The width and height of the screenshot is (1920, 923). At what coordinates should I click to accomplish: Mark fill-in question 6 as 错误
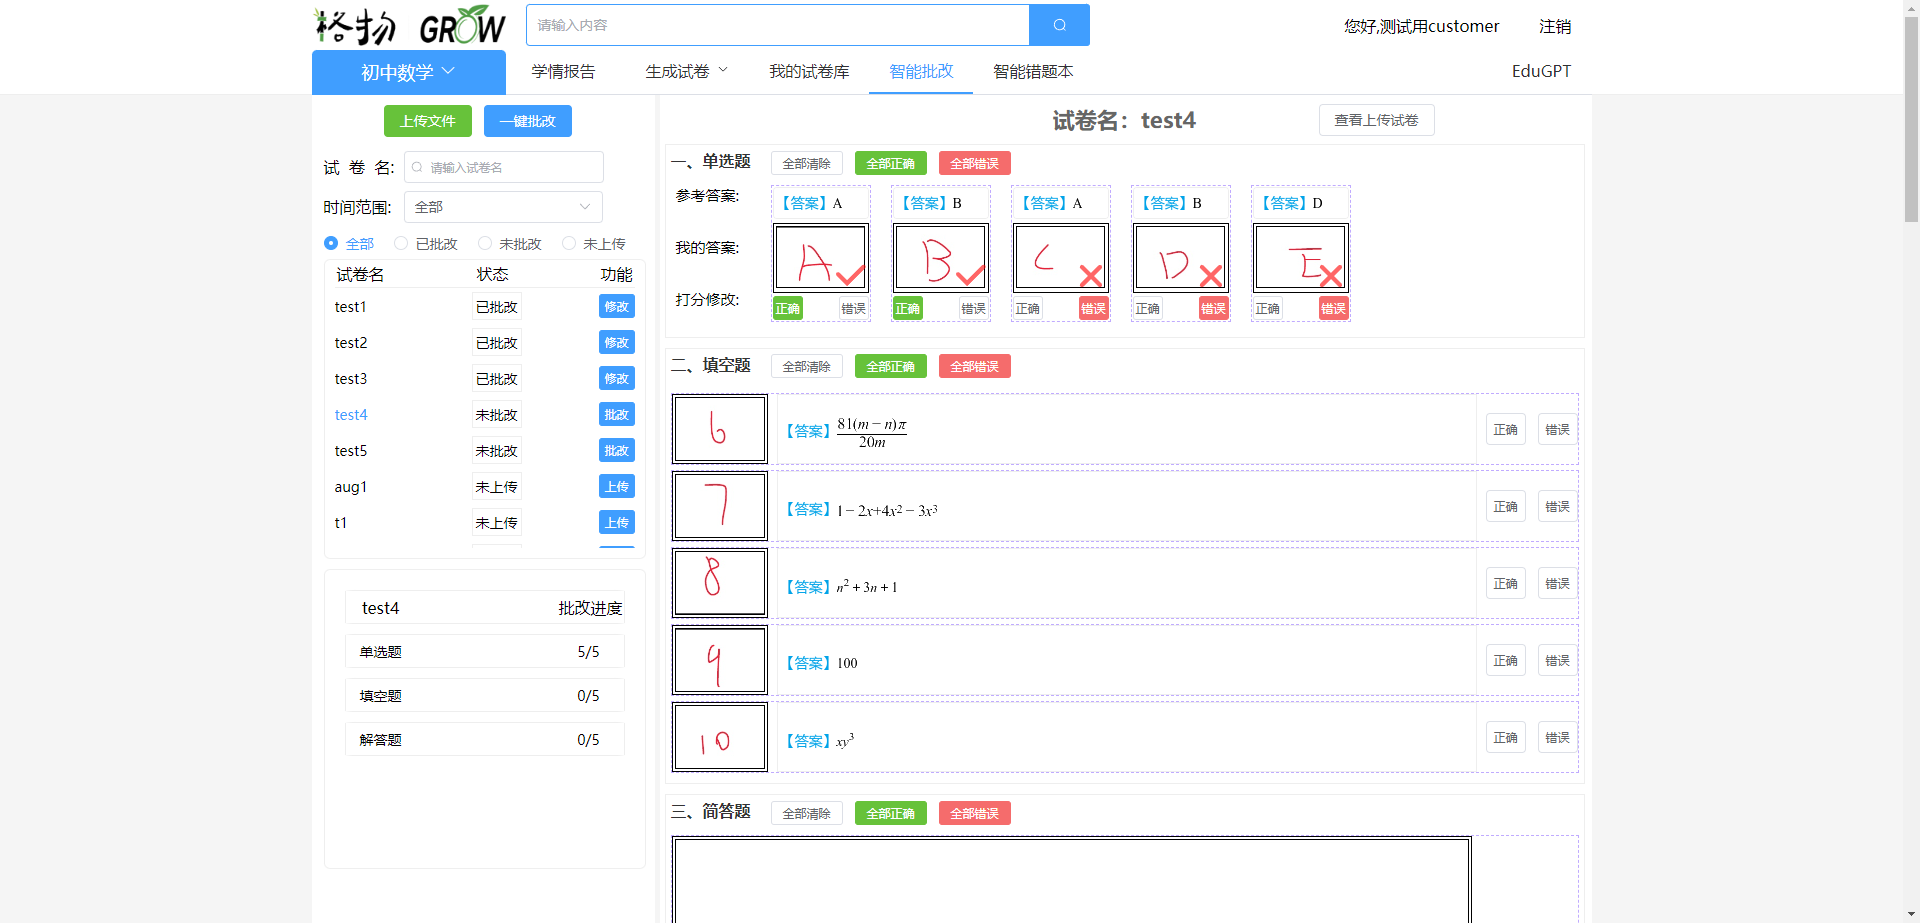tap(1557, 429)
